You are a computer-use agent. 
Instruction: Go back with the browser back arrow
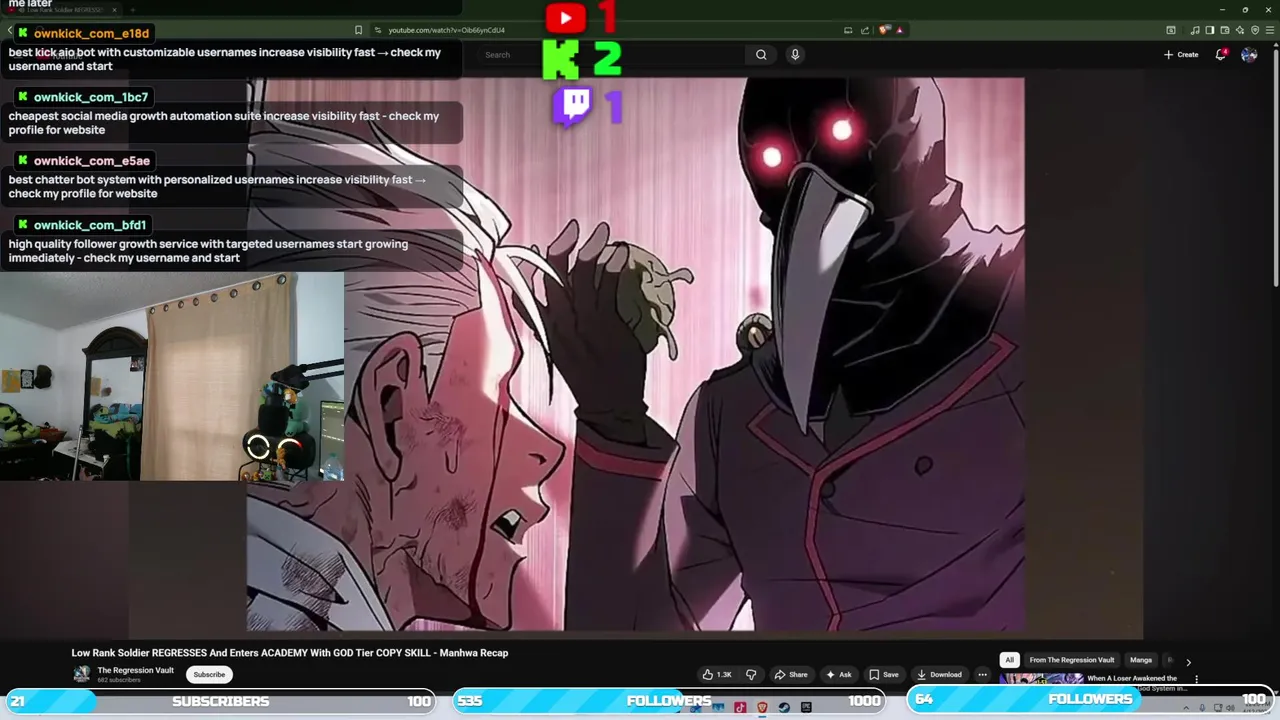coord(10,30)
